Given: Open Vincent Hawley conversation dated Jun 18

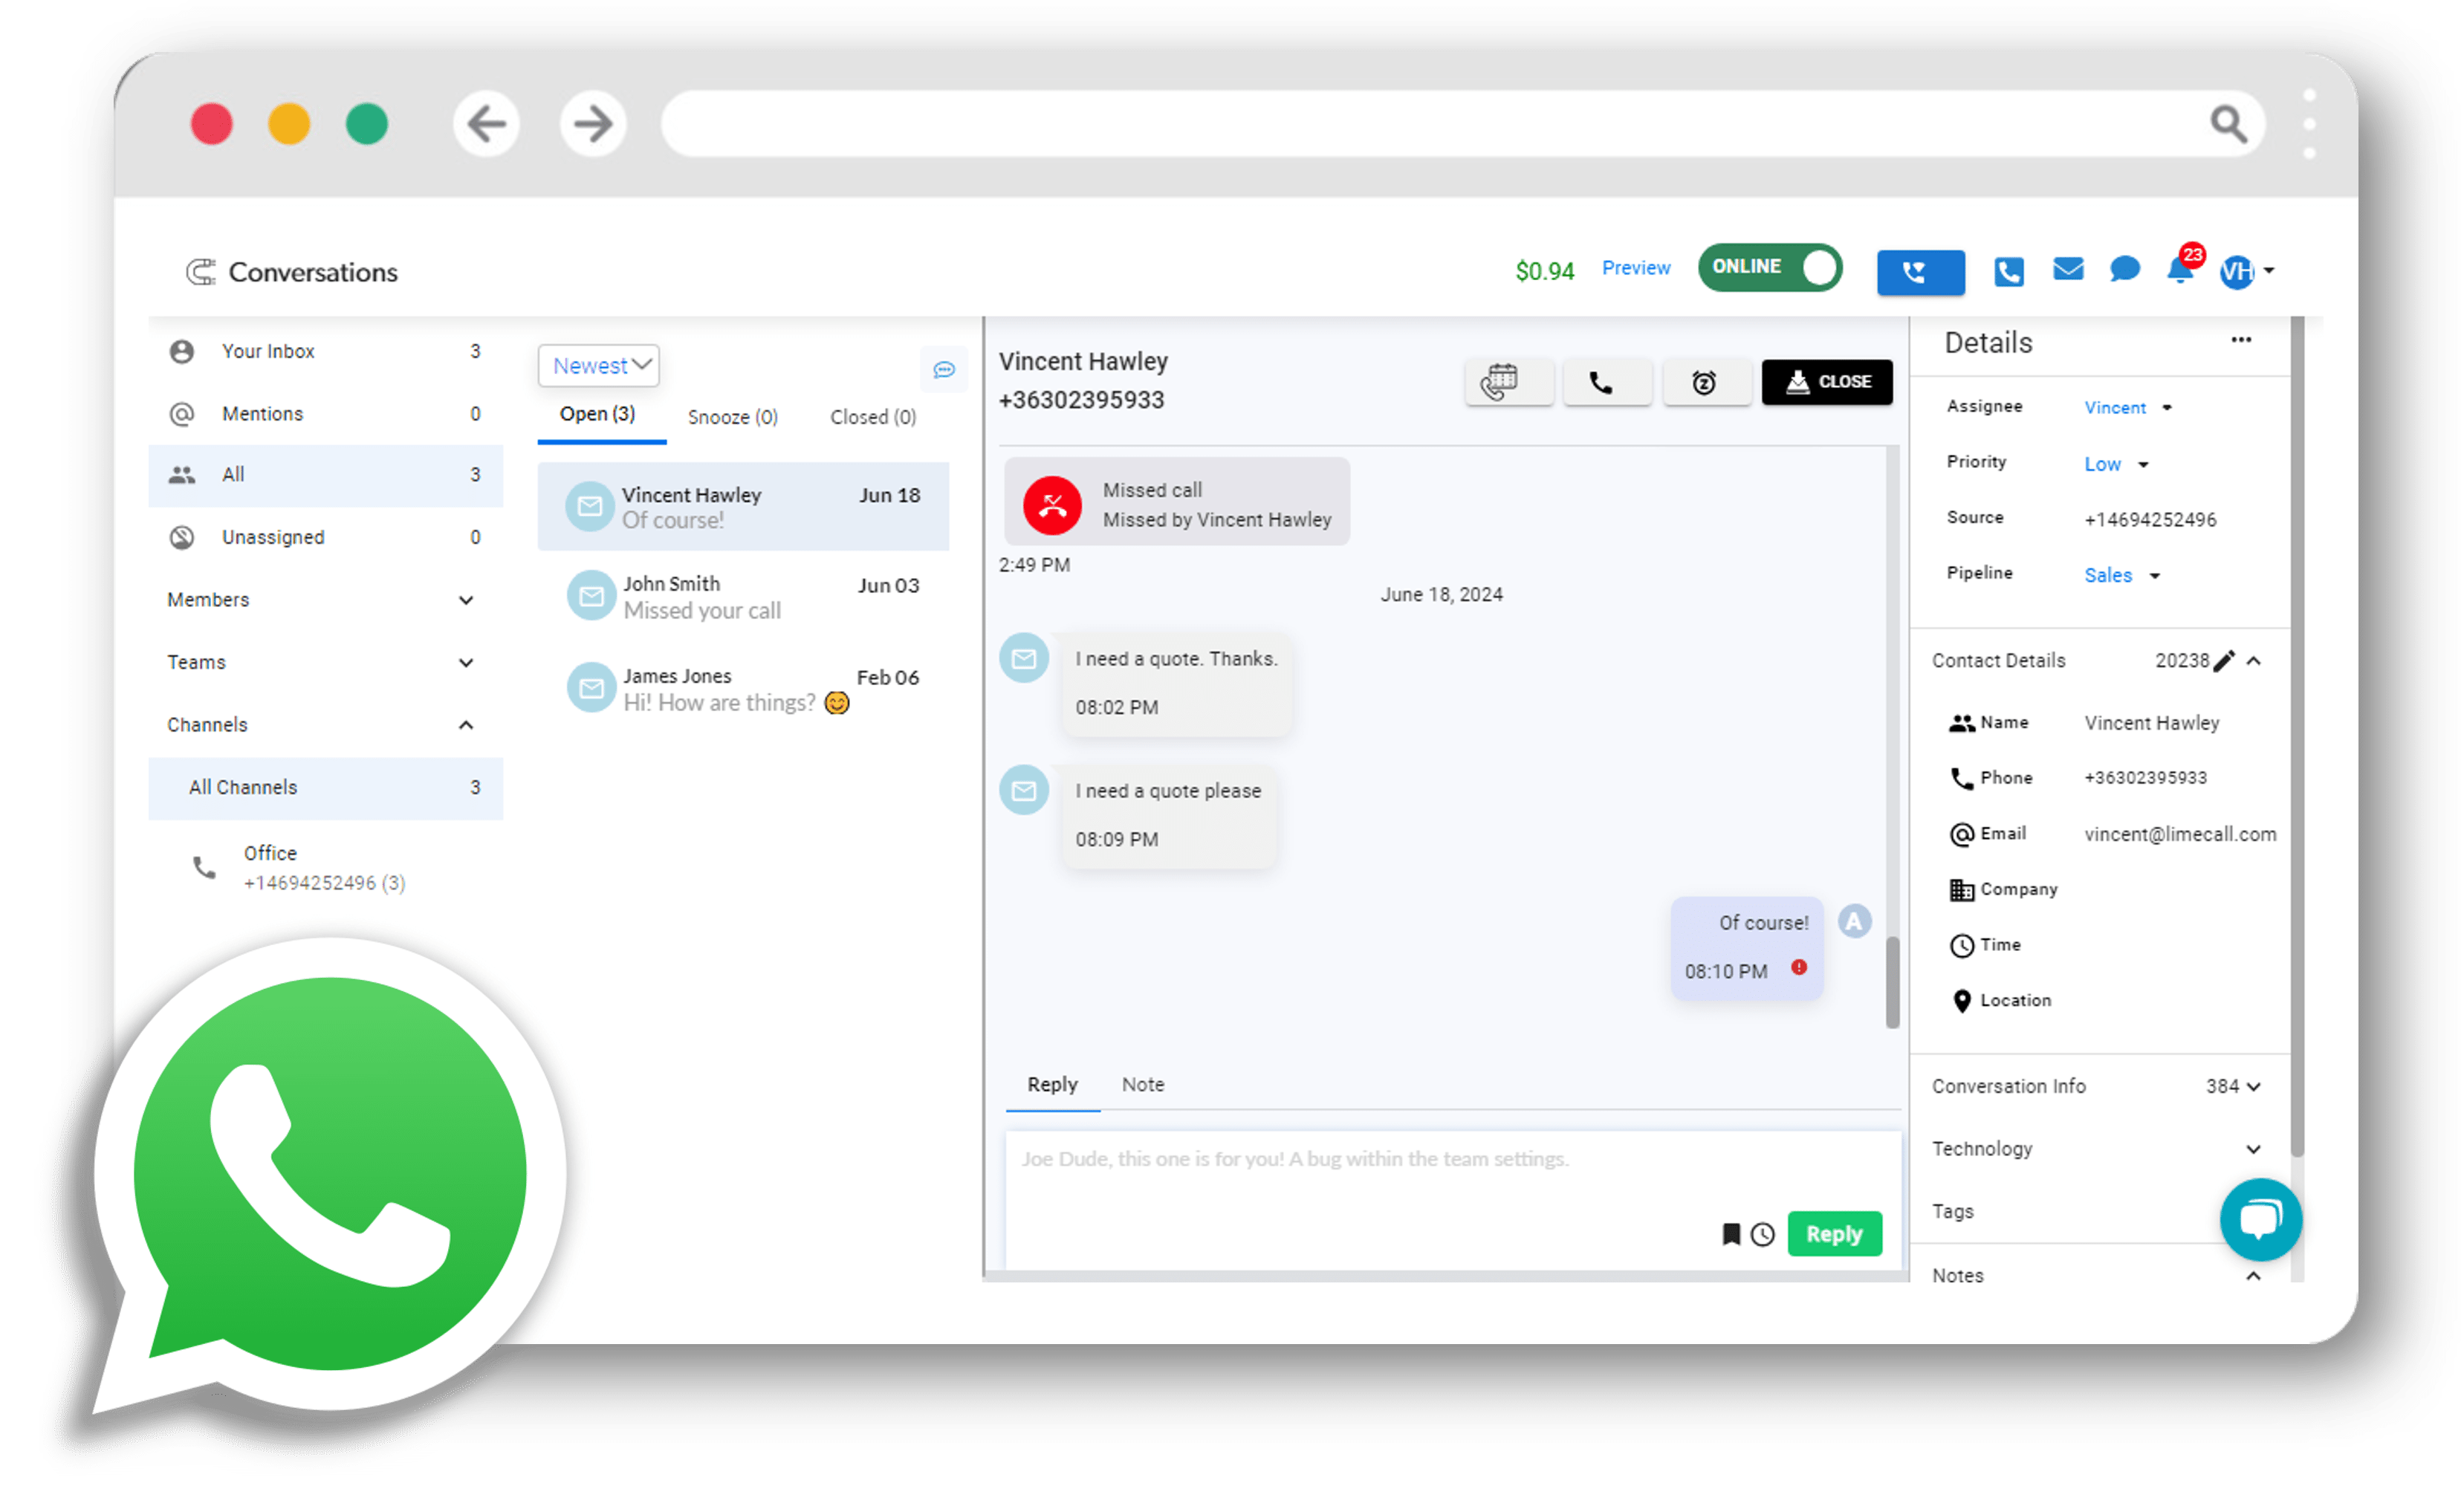Looking at the screenshot, I should (x=743, y=507).
